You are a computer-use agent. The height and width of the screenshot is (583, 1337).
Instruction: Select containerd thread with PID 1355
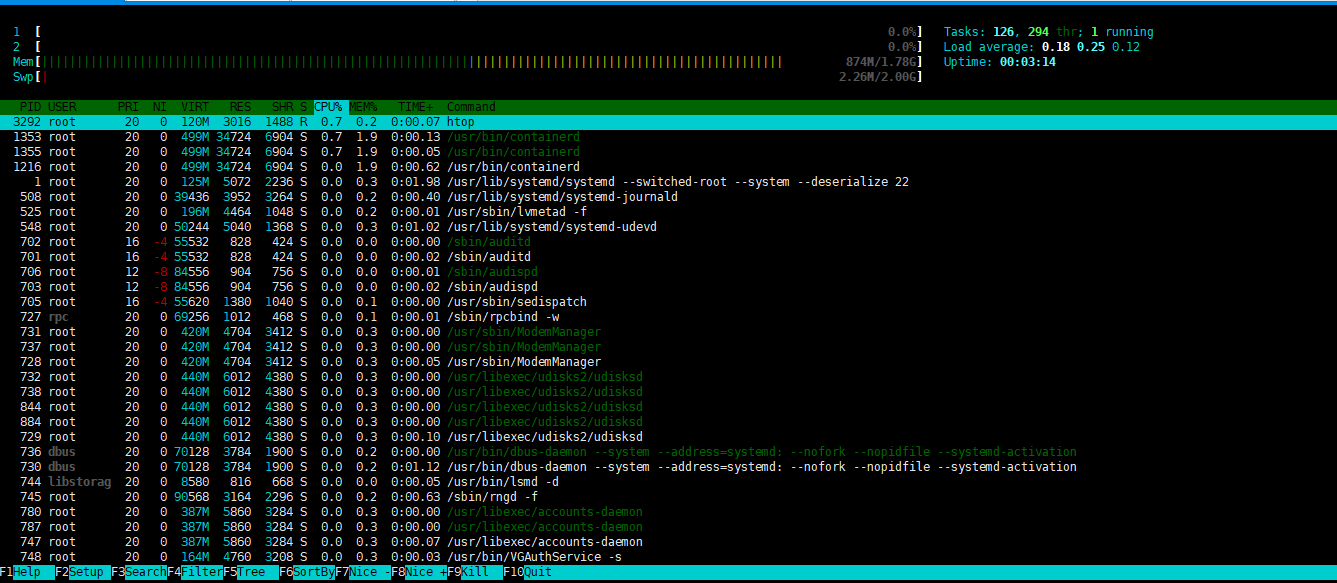point(668,152)
